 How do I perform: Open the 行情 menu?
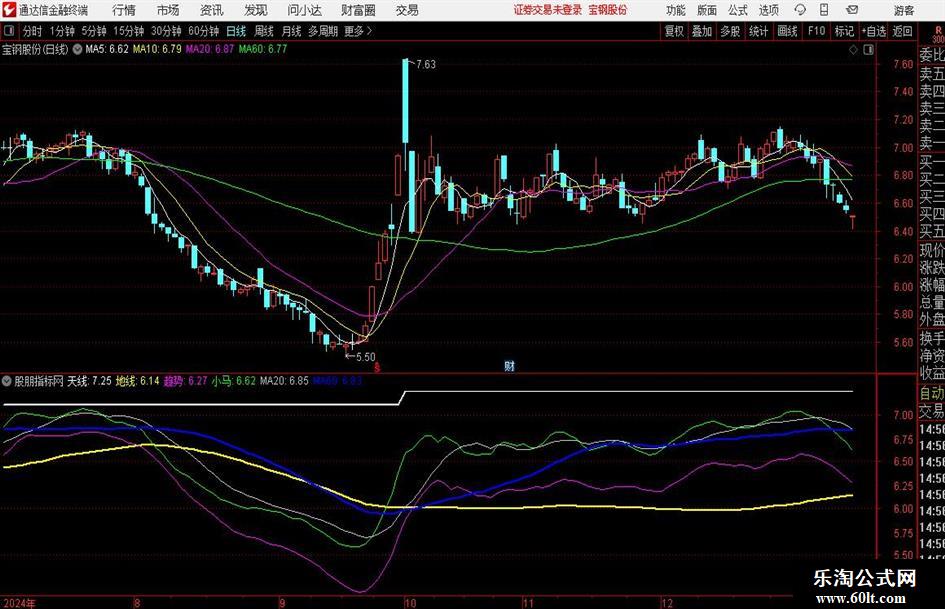pyautogui.click(x=124, y=10)
